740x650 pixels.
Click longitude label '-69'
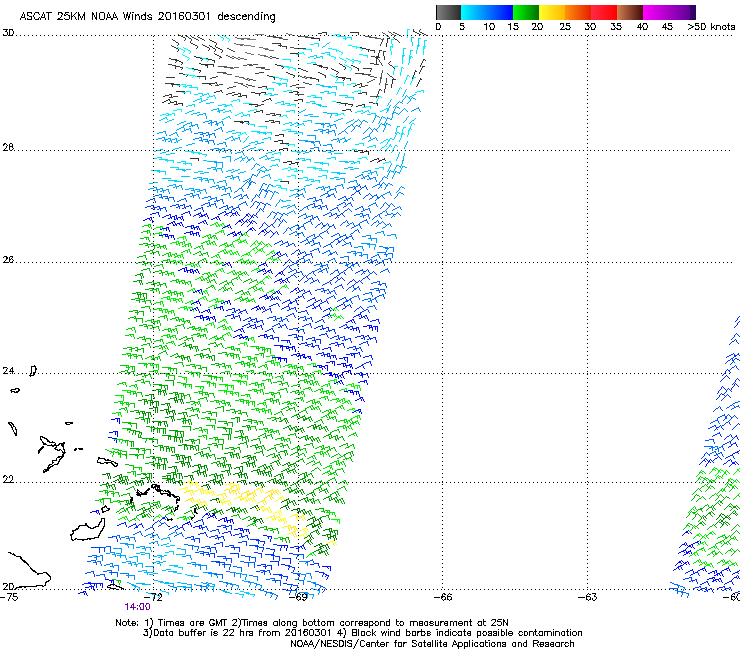coord(299,597)
